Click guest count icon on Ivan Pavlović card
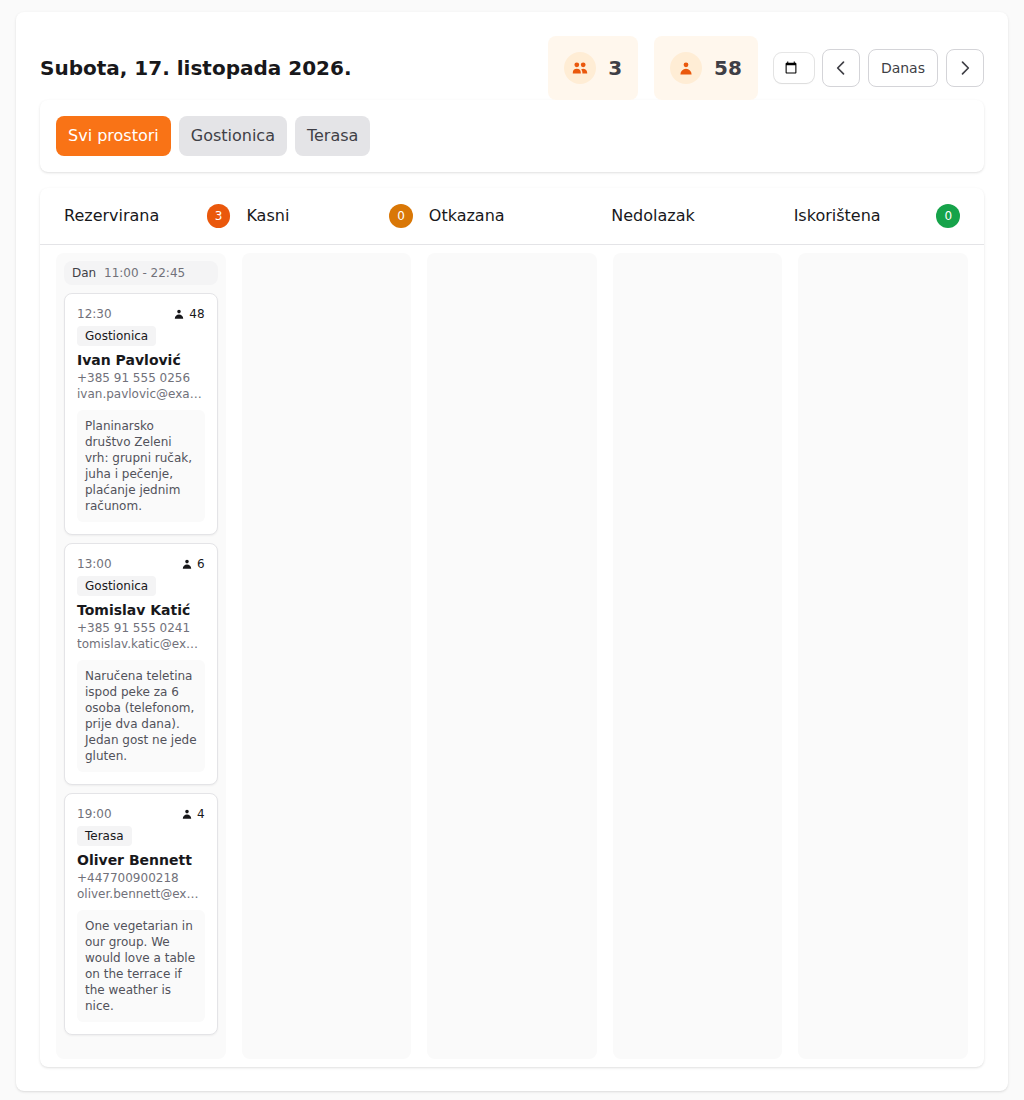The height and width of the screenshot is (1100, 1024). tap(179, 314)
